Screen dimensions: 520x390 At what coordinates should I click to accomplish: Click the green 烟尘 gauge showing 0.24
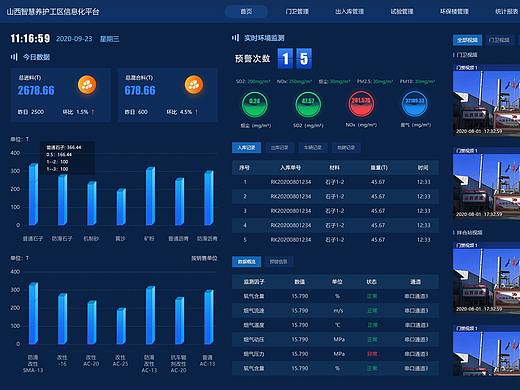255,104
